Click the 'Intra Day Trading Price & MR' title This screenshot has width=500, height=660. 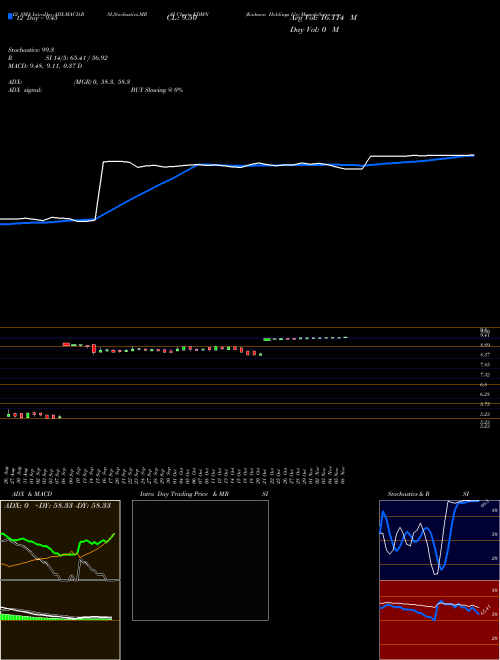(185, 494)
